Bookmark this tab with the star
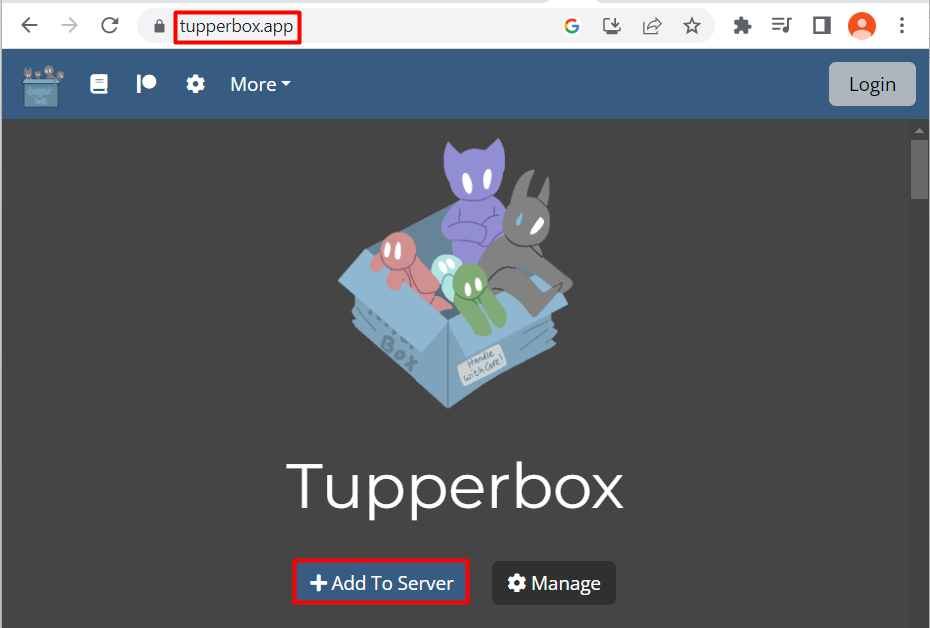This screenshot has height=628, width=930. [x=692, y=26]
